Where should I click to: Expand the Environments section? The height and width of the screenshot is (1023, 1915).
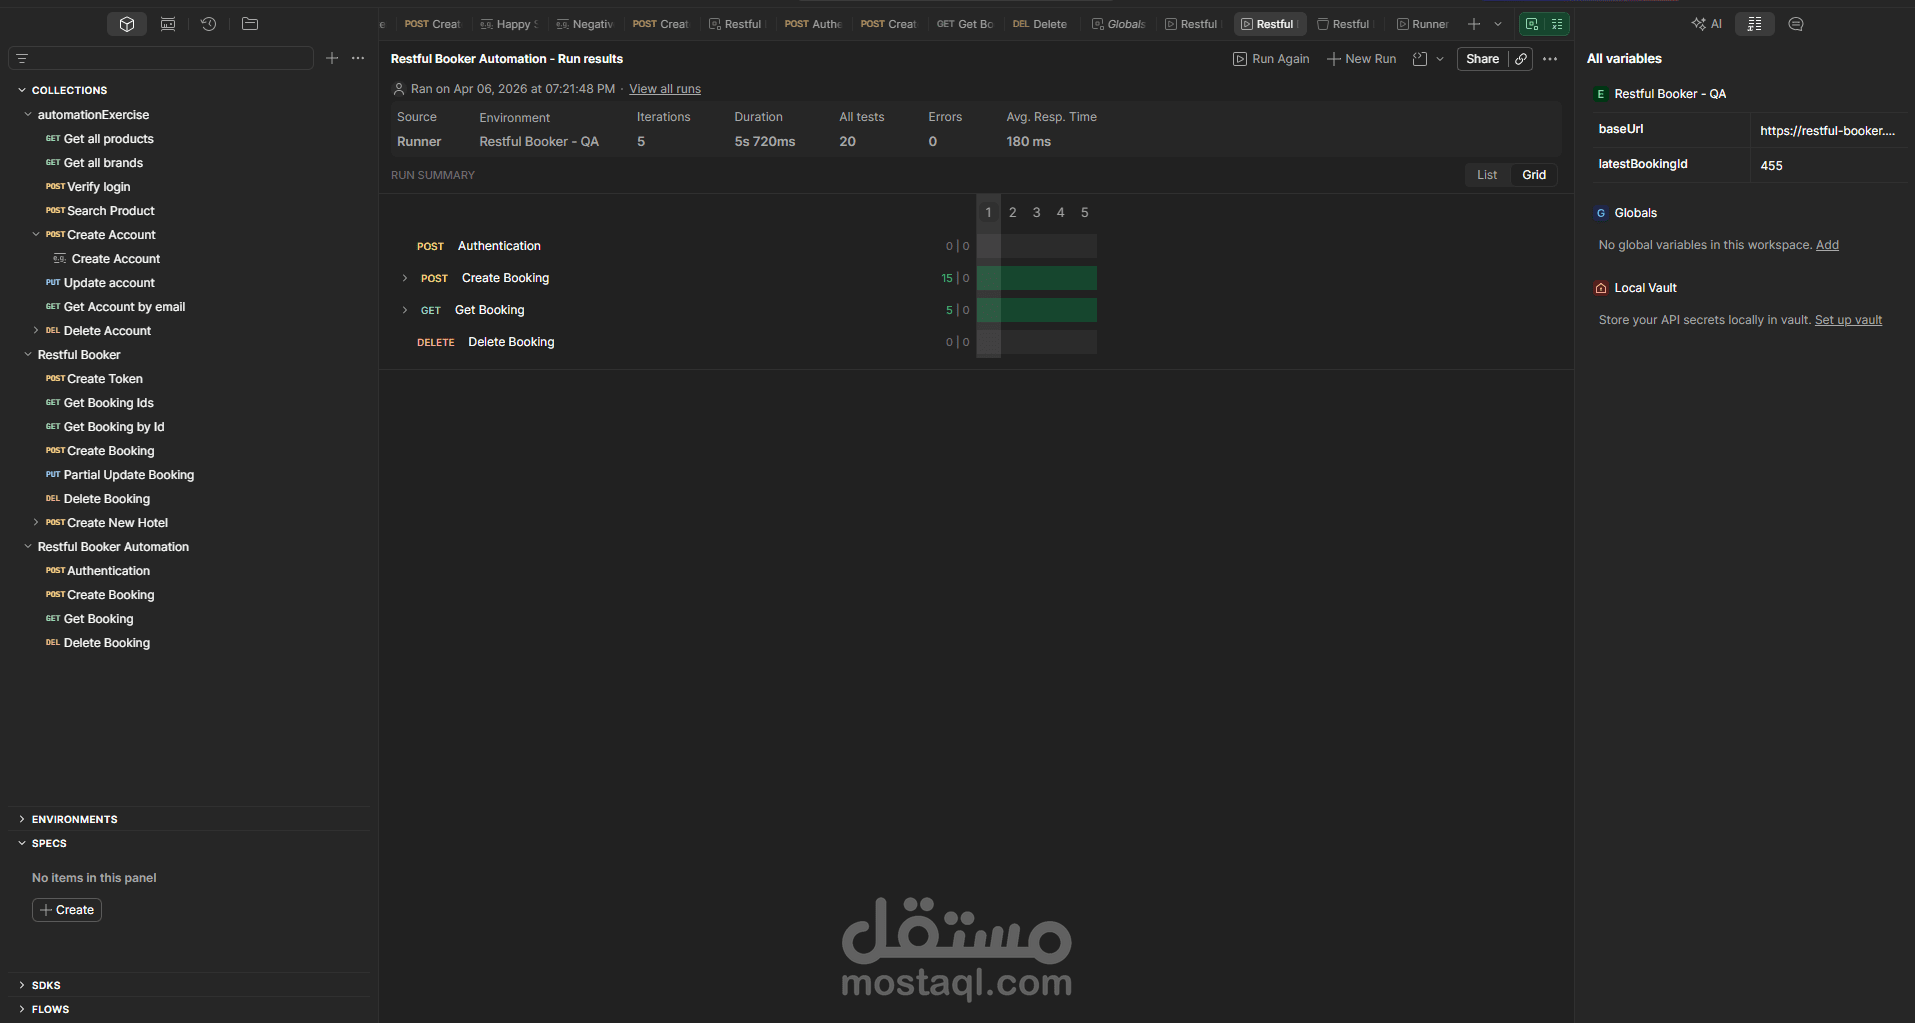(x=22, y=819)
